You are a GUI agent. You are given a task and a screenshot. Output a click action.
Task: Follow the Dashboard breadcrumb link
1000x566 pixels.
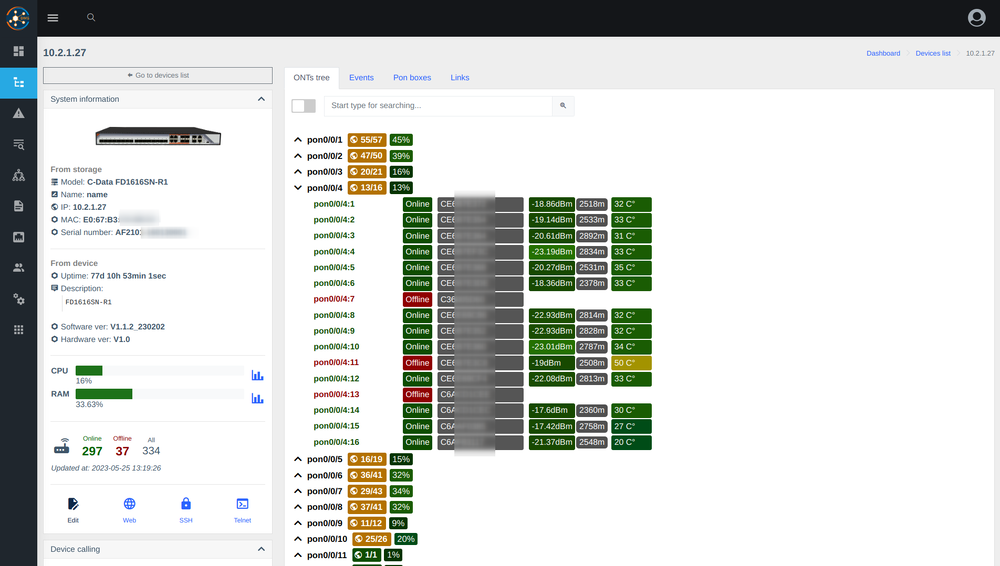pos(883,53)
